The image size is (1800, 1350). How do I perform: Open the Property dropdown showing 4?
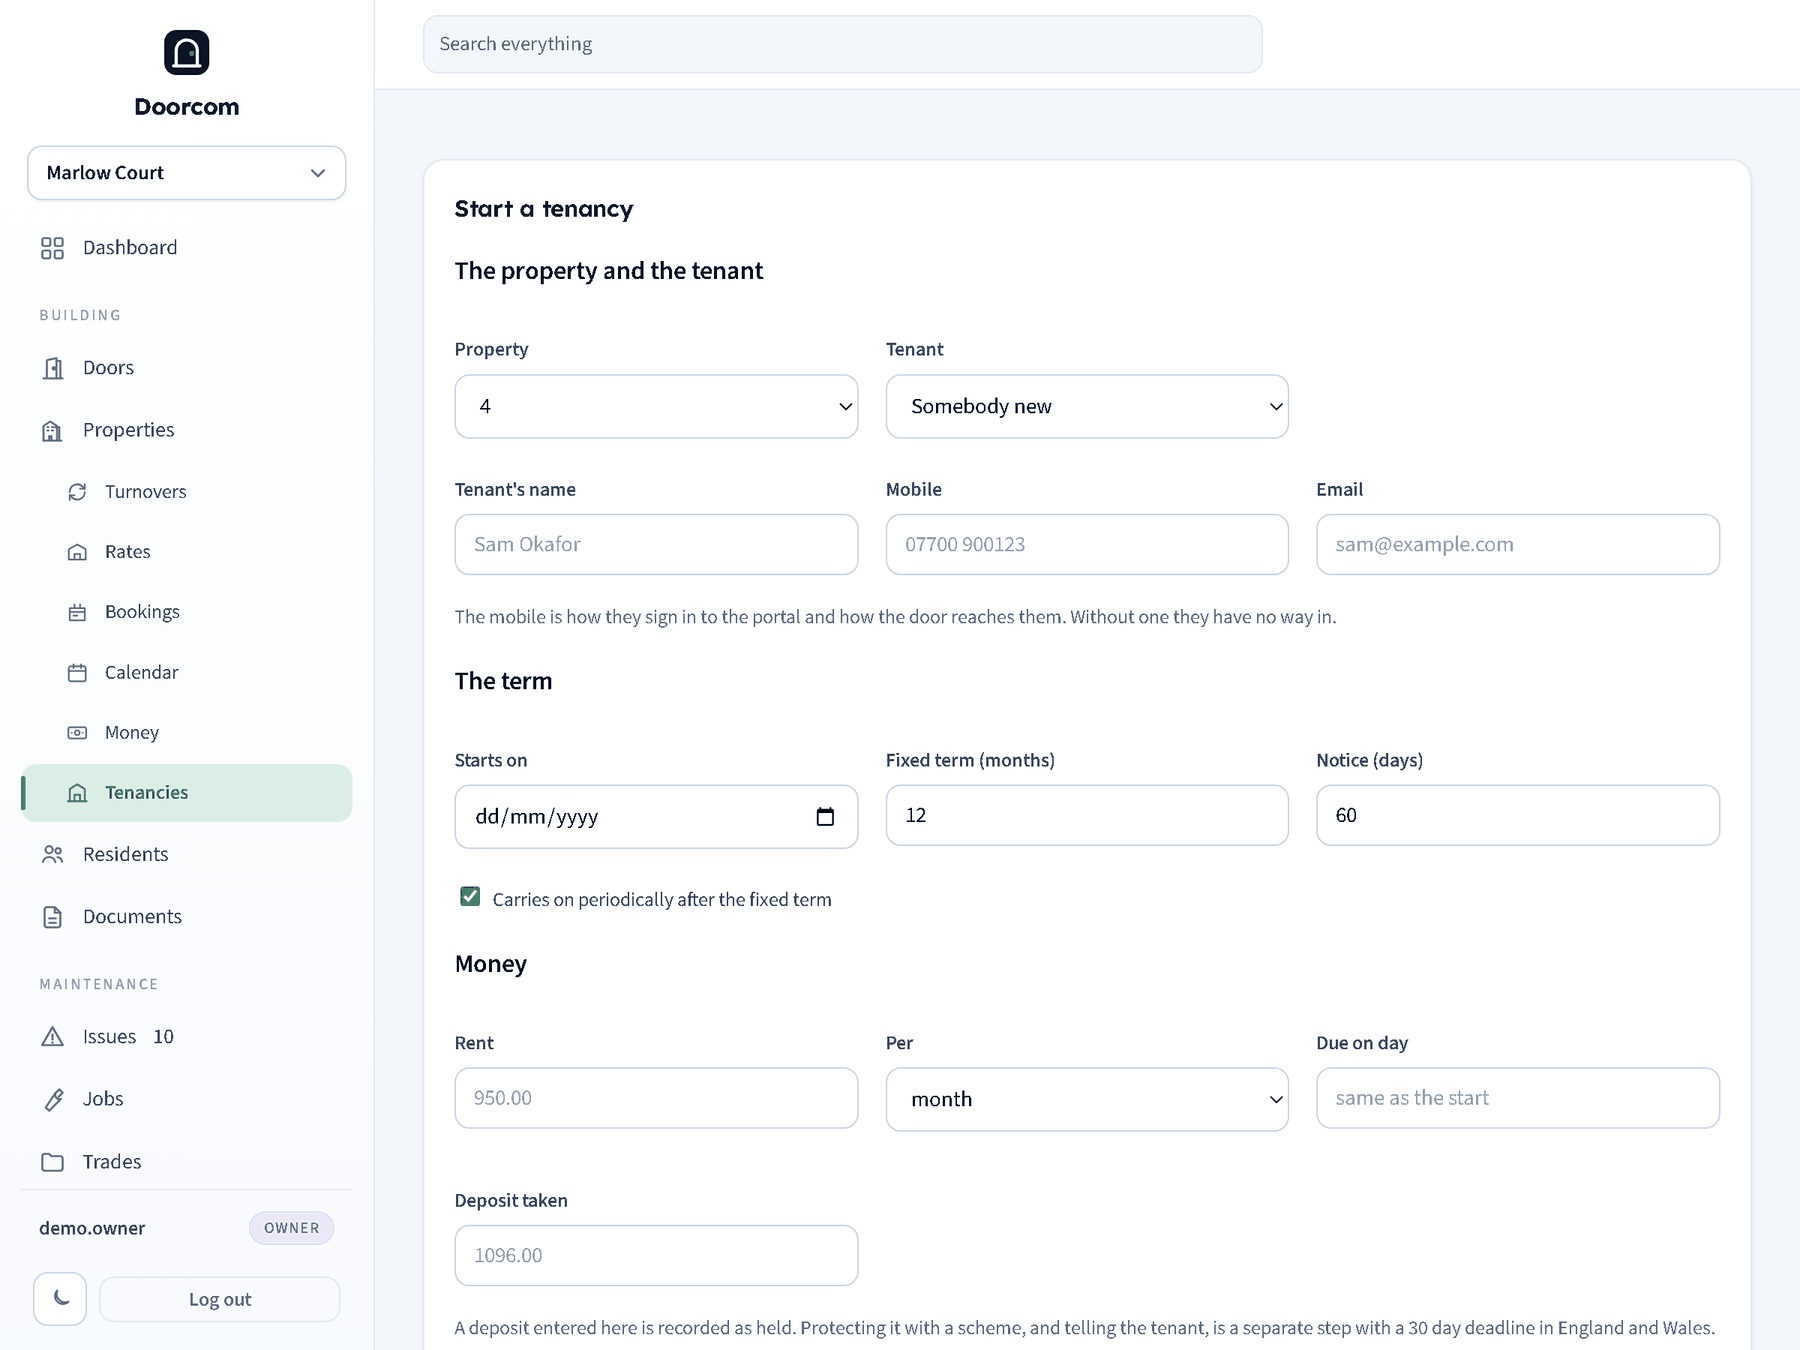(x=656, y=406)
